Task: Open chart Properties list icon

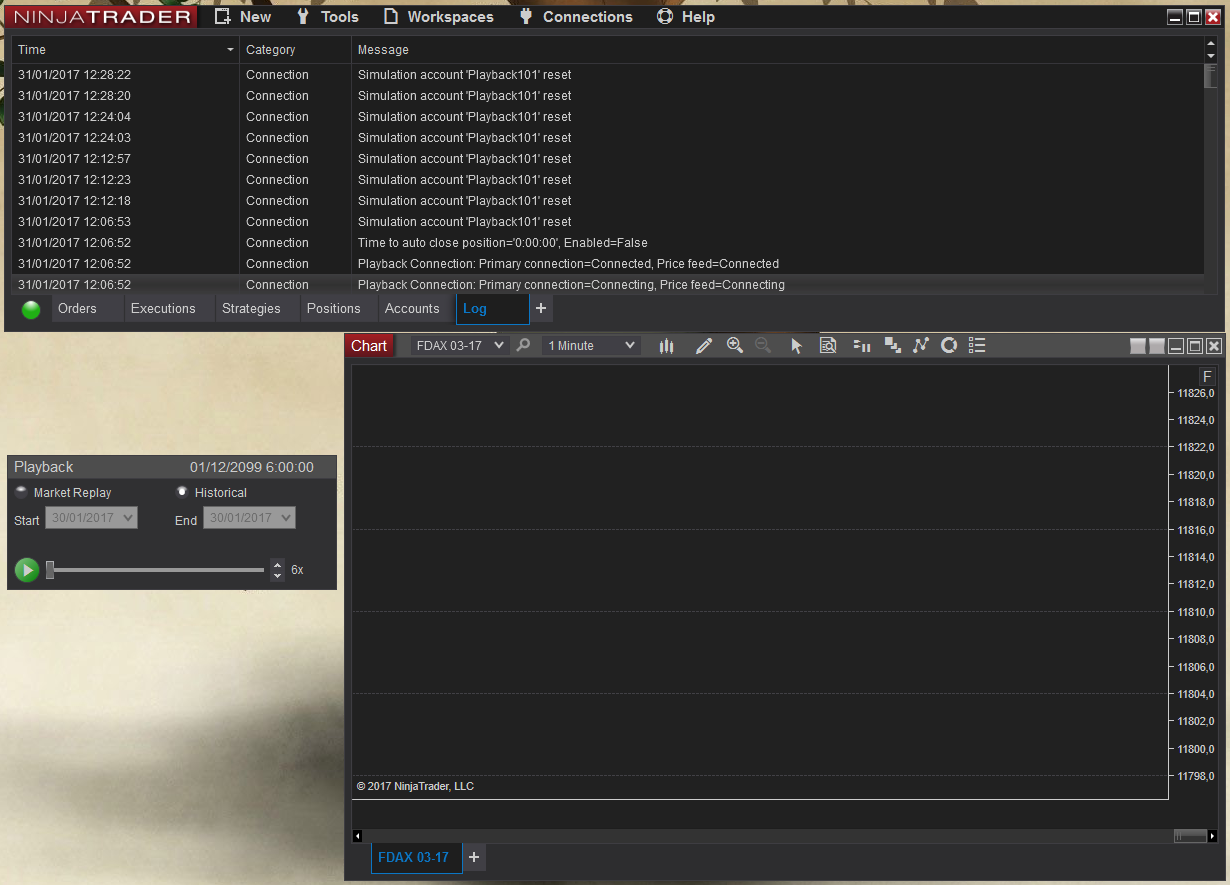Action: (978, 345)
